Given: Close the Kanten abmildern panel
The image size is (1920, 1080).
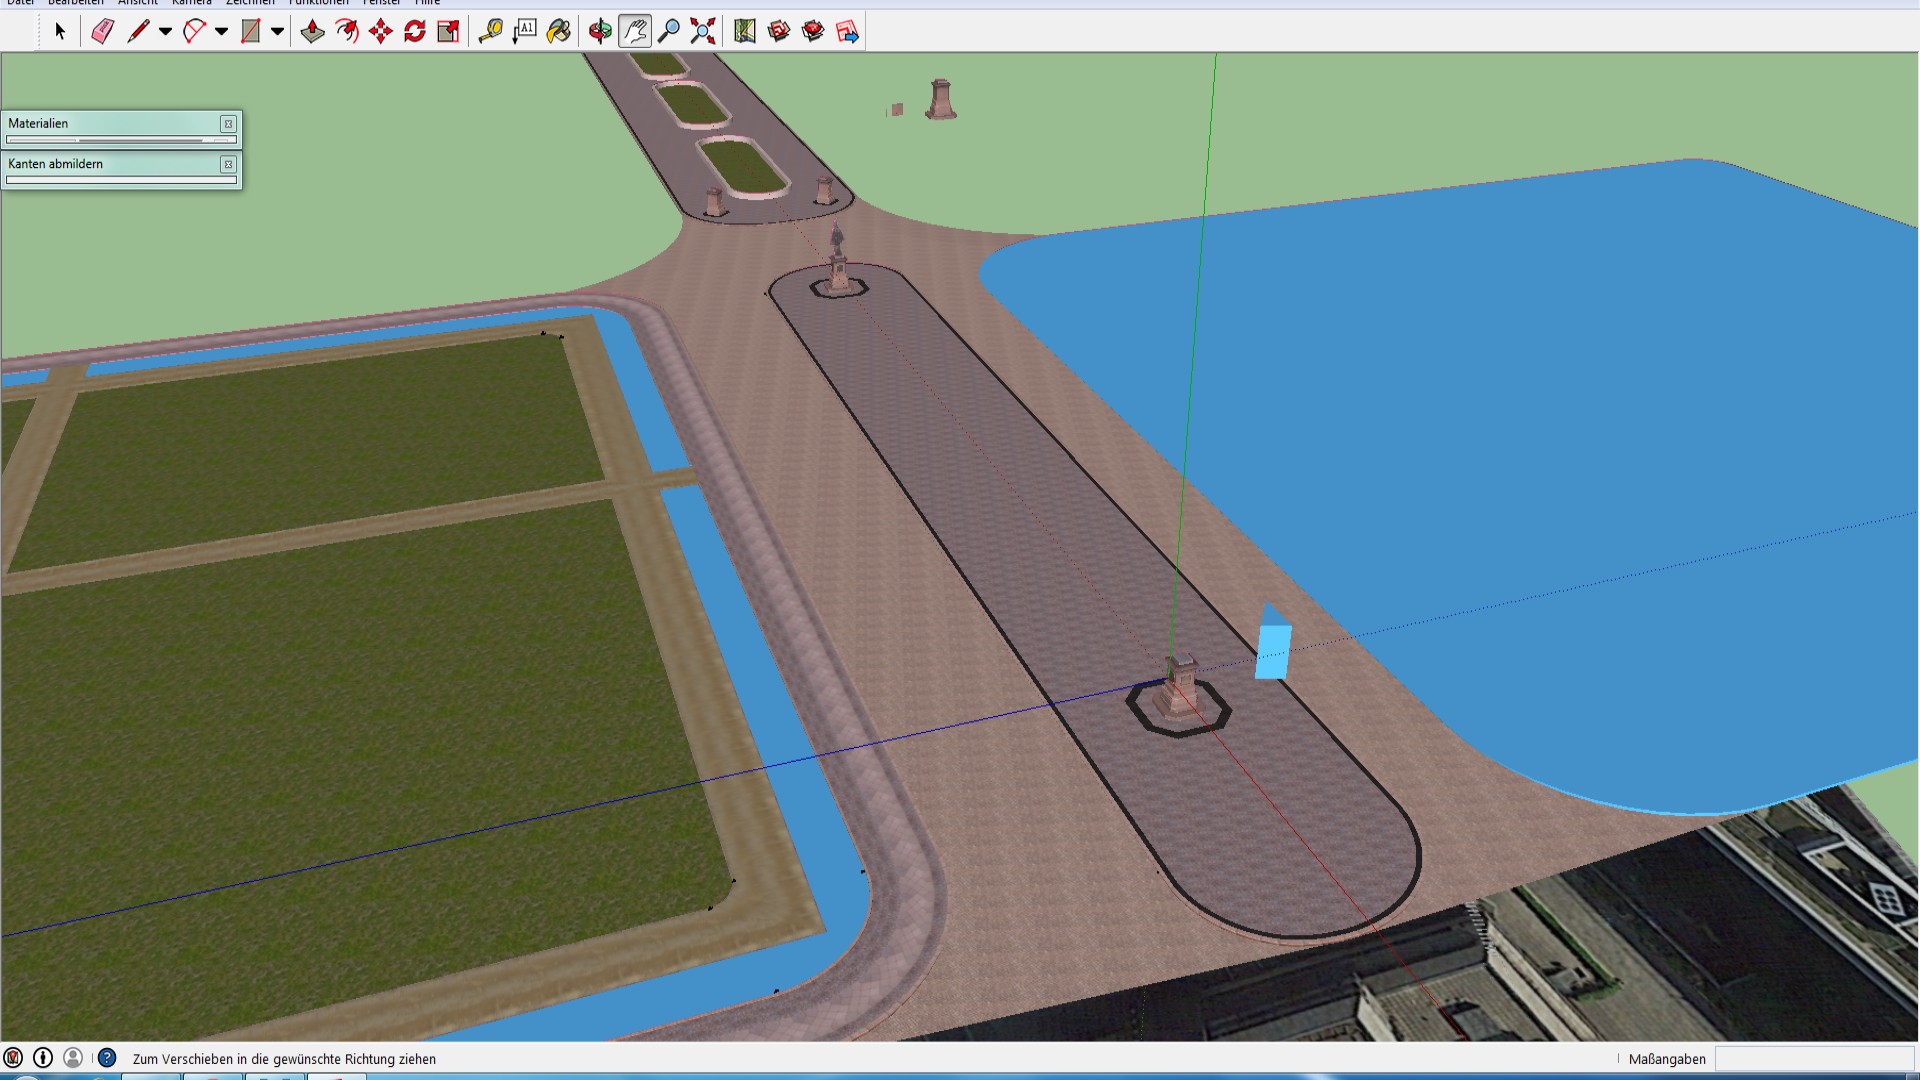Looking at the screenshot, I should pos(228,164).
